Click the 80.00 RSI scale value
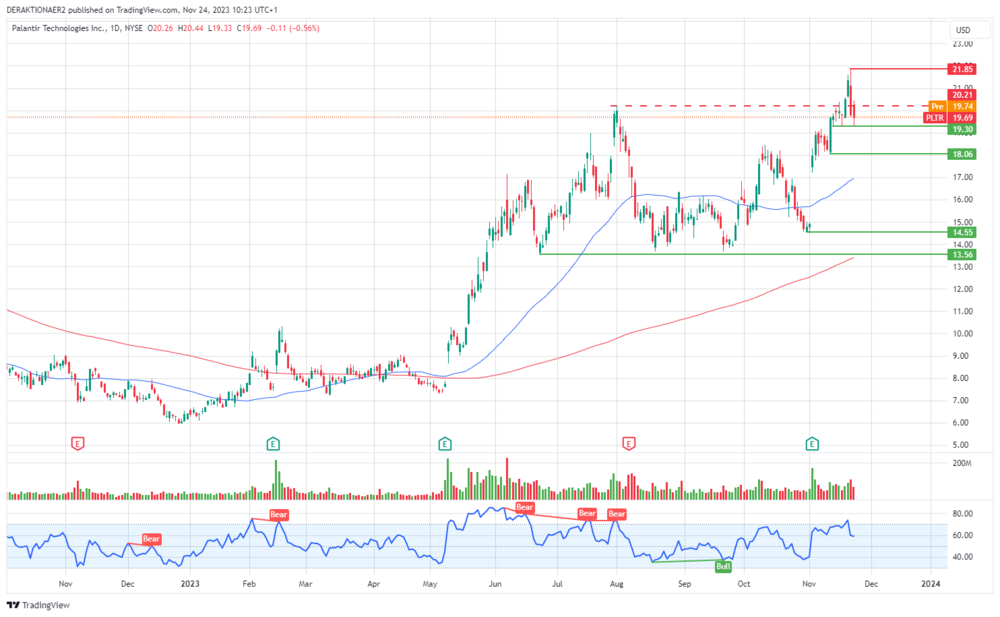The width and height of the screenshot is (1000, 617). (962, 513)
